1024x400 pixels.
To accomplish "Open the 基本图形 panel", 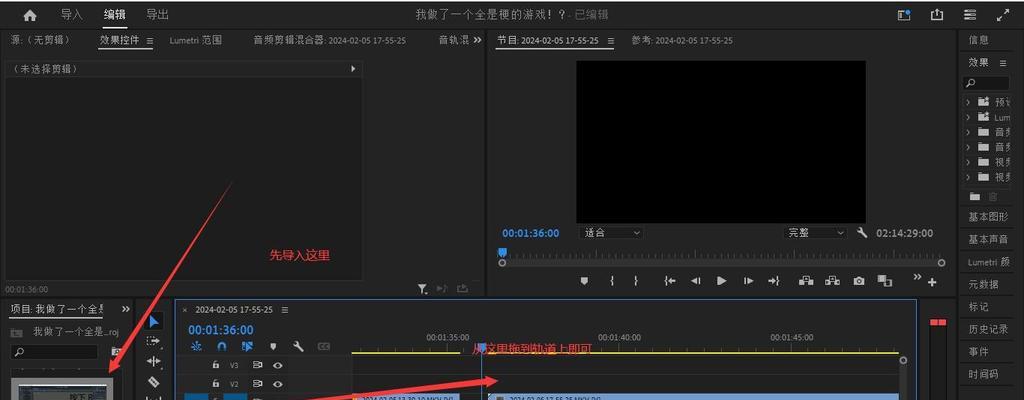I will tap(988, 216).
